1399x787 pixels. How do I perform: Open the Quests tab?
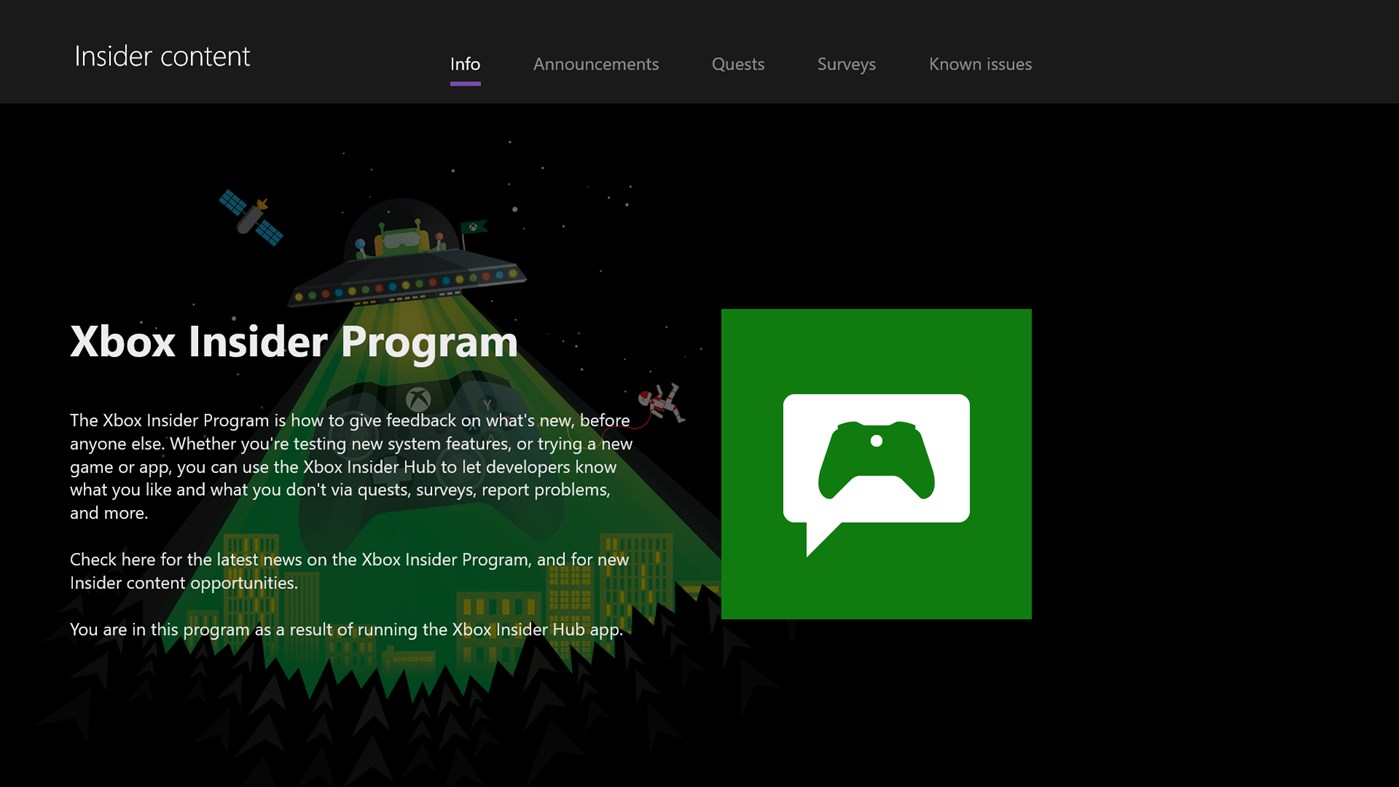(x=737, y=63)
